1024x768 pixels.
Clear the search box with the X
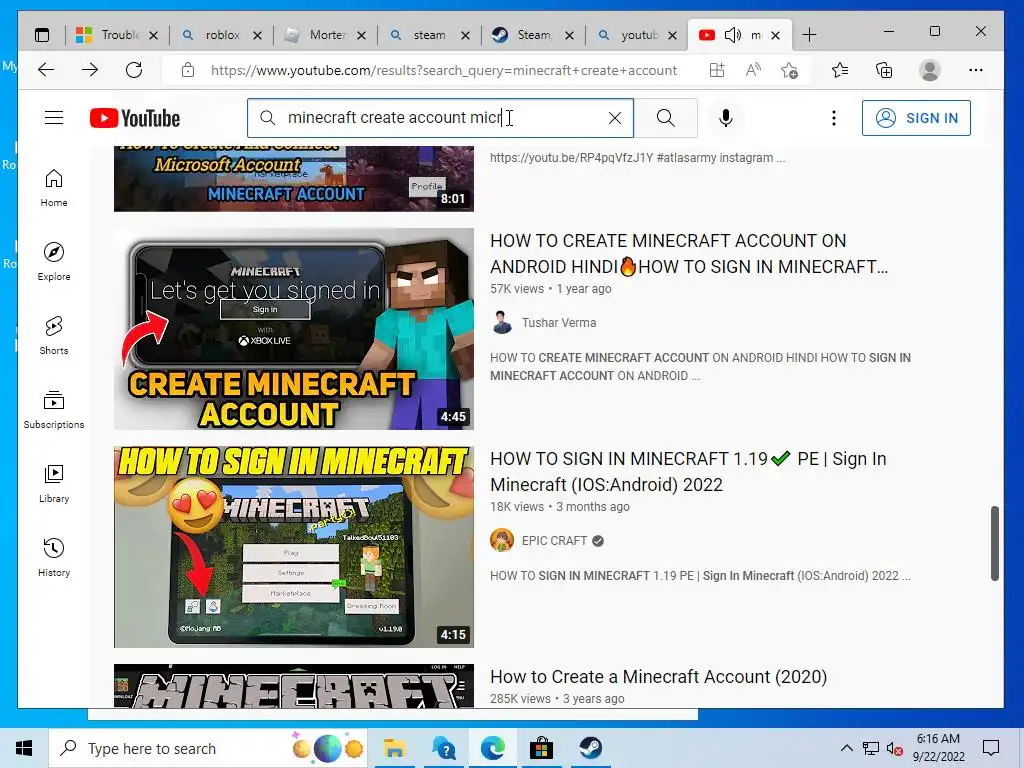[x=615, y=118]
